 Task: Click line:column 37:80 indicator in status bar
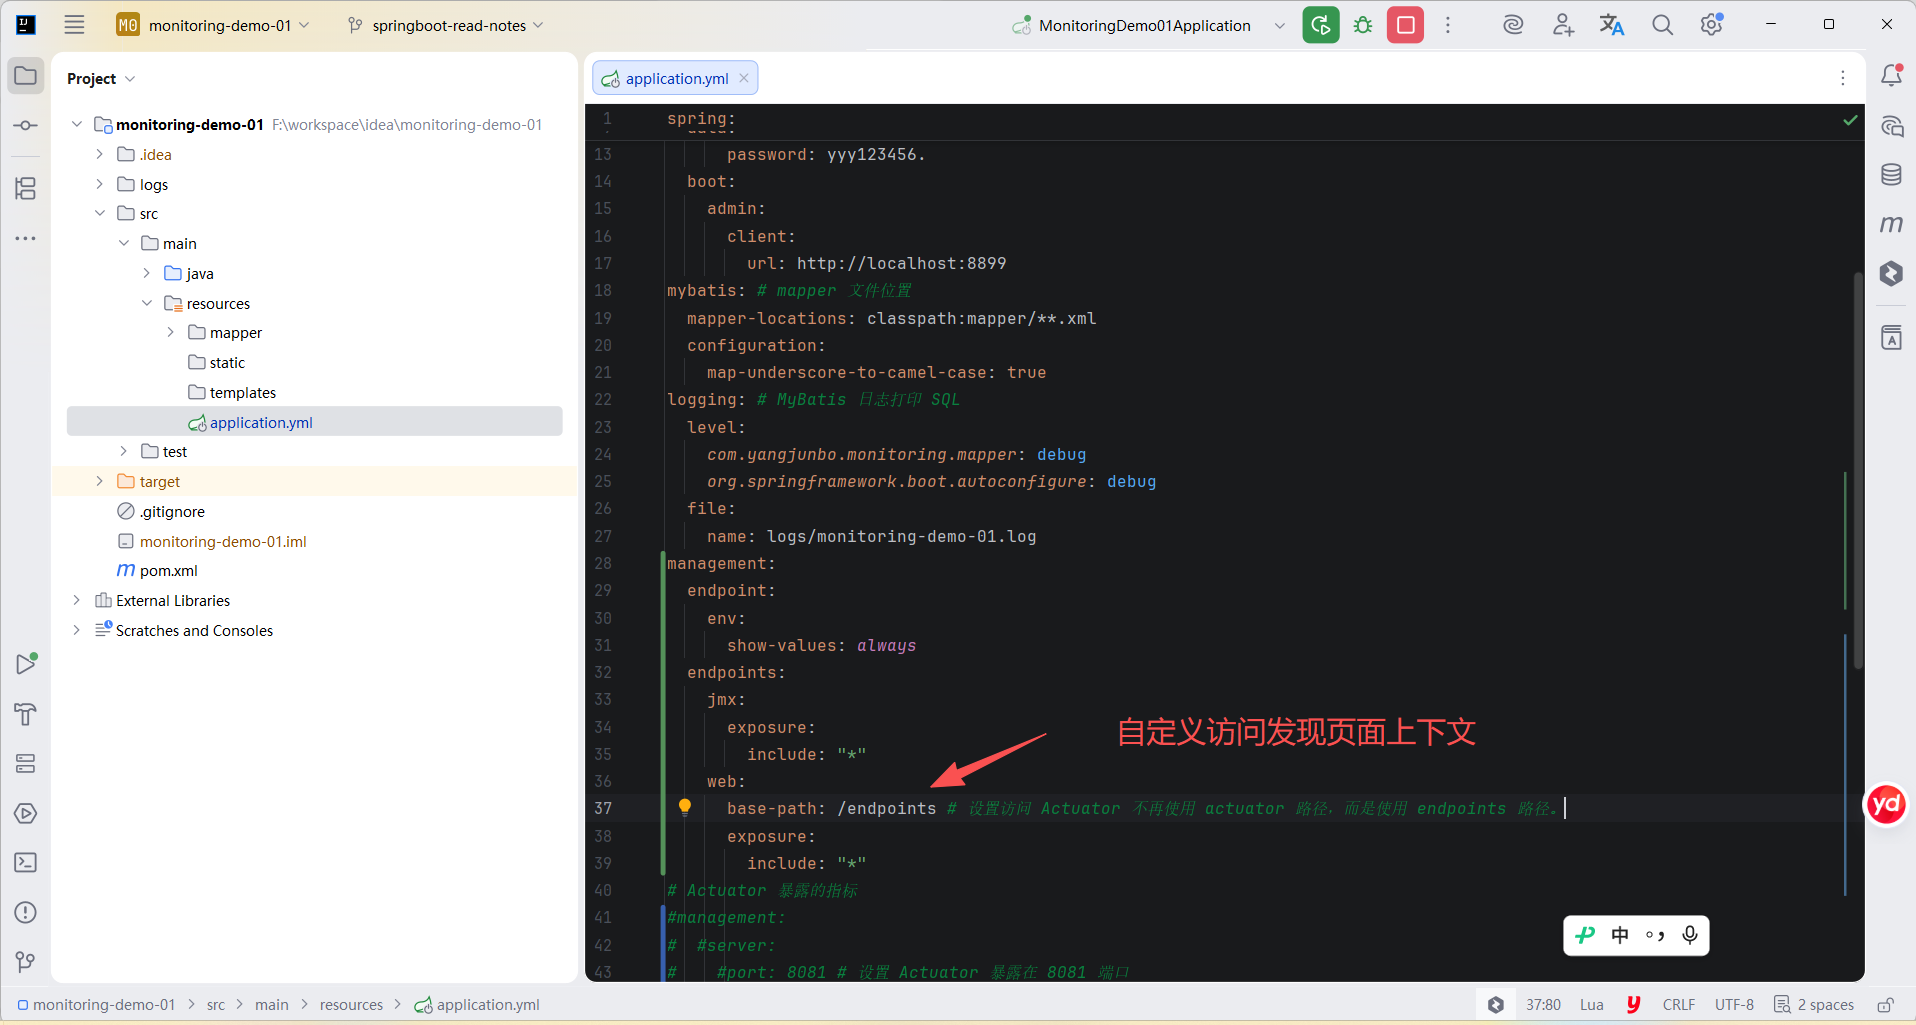(x=1543, y=1005)
